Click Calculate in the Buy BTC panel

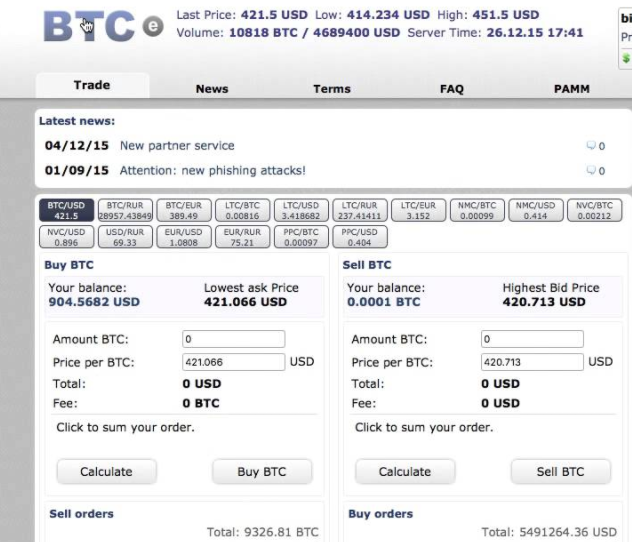106,472
